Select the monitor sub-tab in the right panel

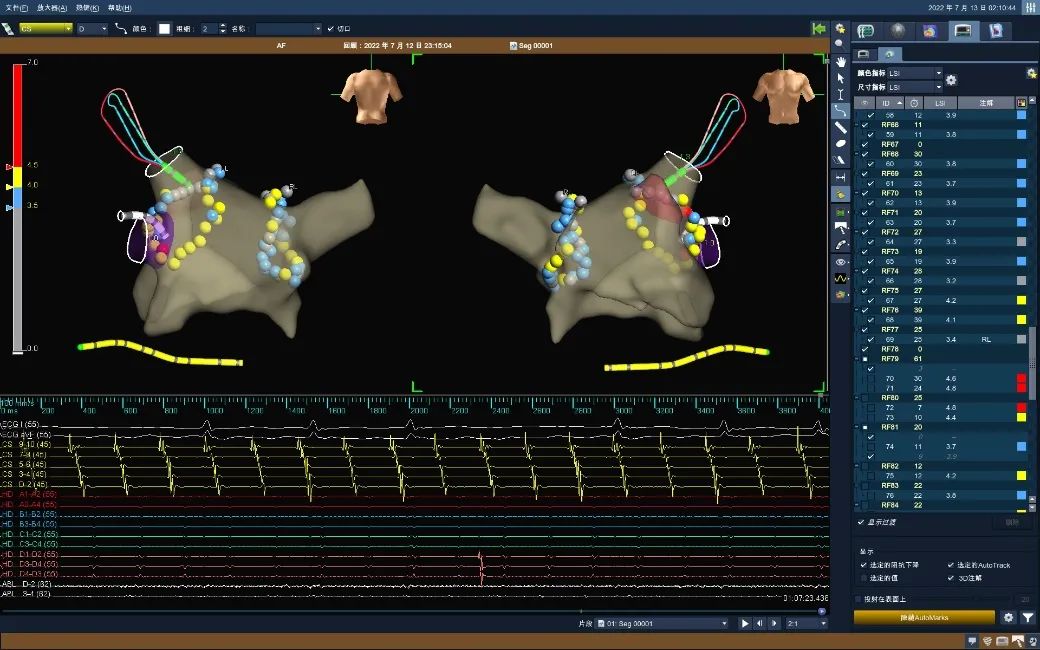[864, 54]
